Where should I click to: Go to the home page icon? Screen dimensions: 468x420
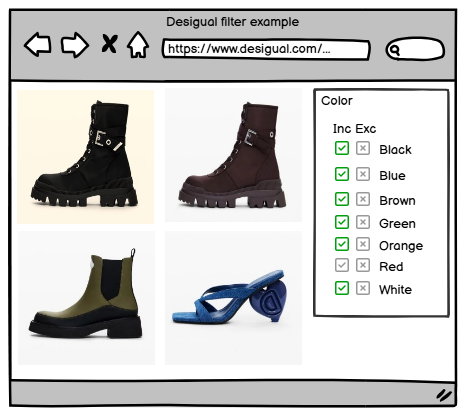[x=138, y=45]
